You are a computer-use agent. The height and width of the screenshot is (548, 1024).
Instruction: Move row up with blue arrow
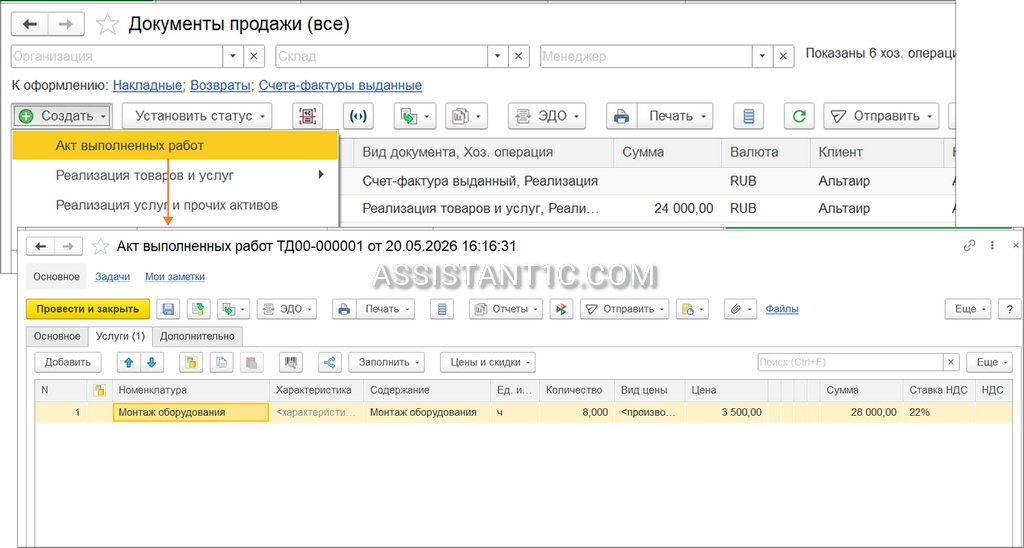click(129, 362)
